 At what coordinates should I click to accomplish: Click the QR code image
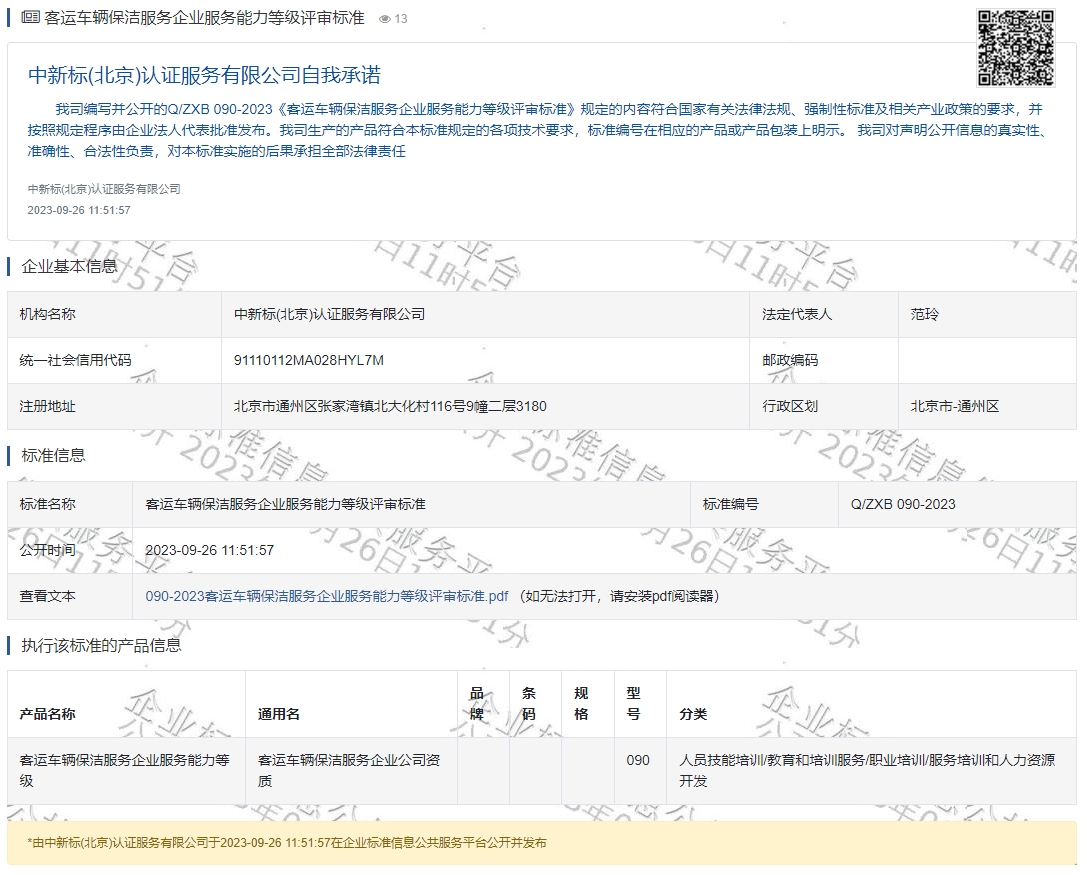(x=1015, y=47)
